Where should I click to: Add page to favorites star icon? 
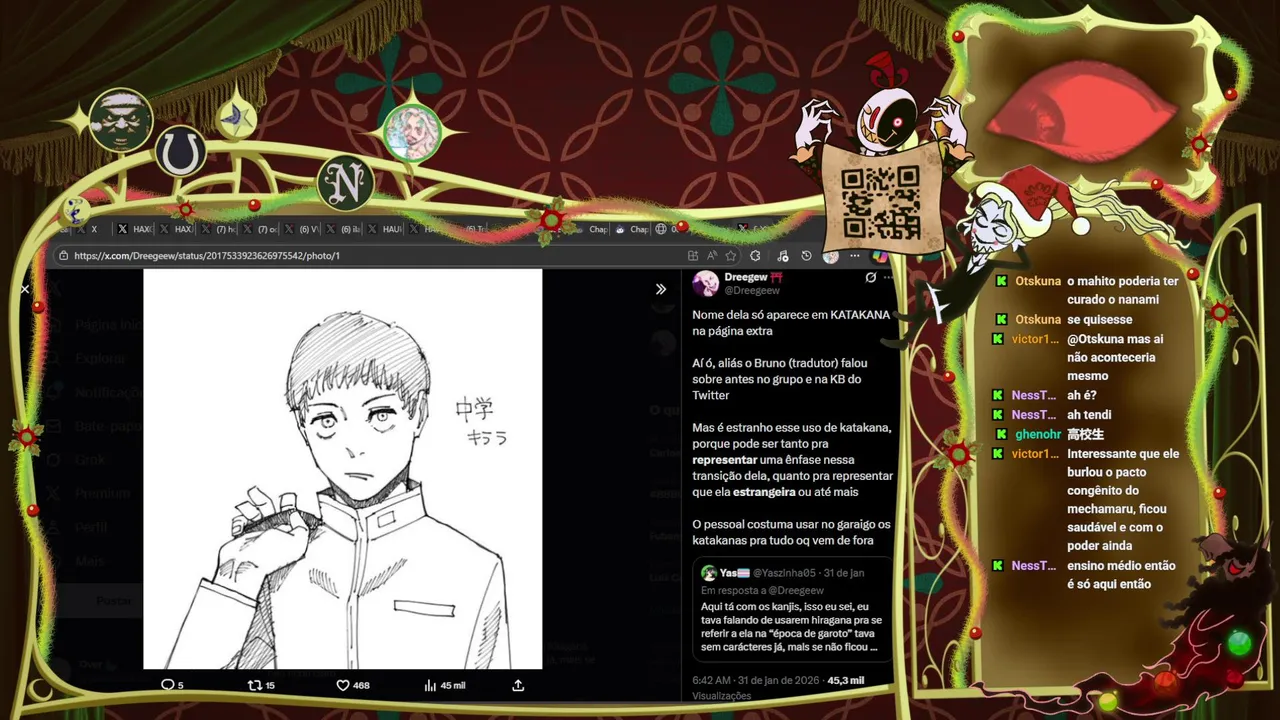coord(730,255)
